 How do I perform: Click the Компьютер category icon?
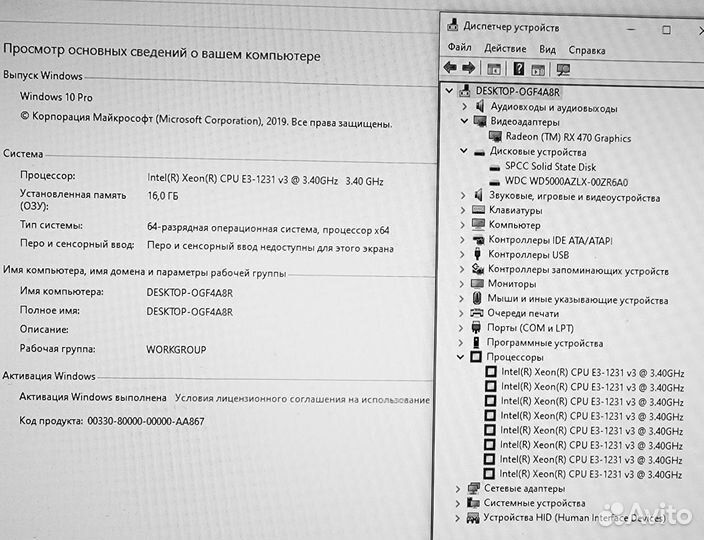click(x=479, y=224)
